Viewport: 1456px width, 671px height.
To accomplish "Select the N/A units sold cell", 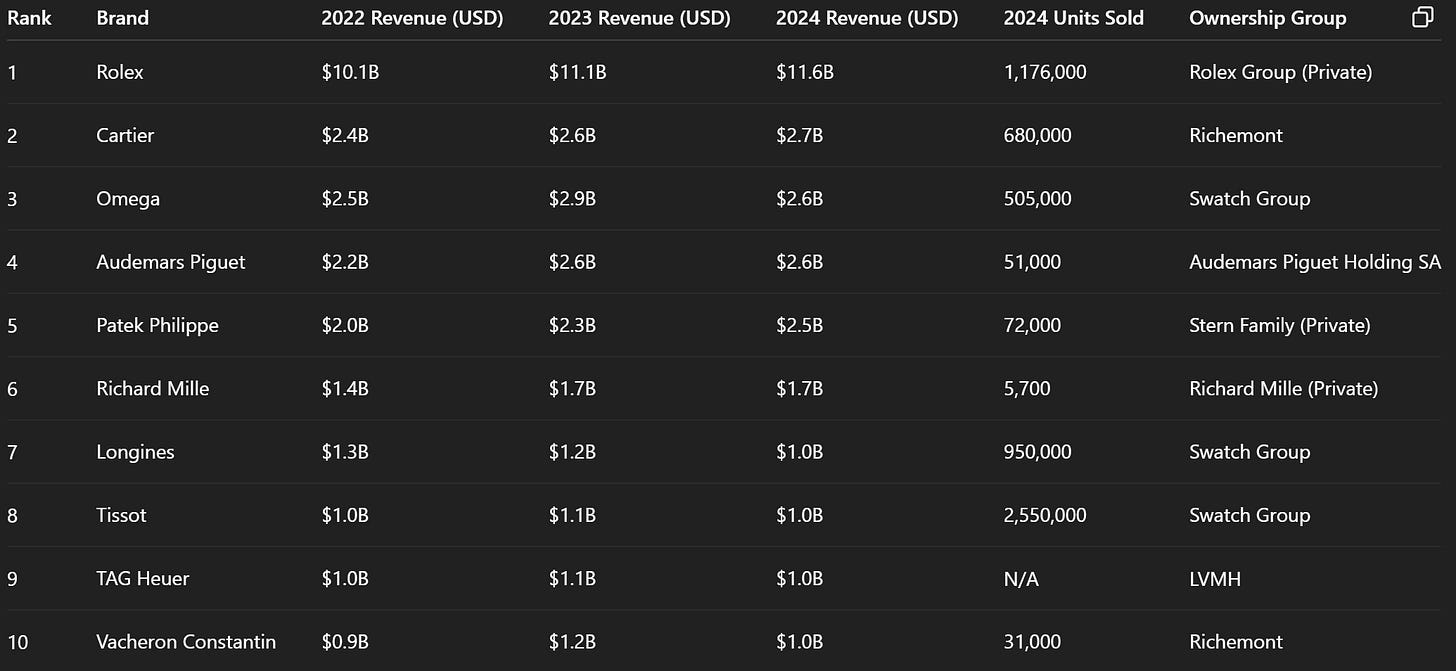I will point(1021,578).
